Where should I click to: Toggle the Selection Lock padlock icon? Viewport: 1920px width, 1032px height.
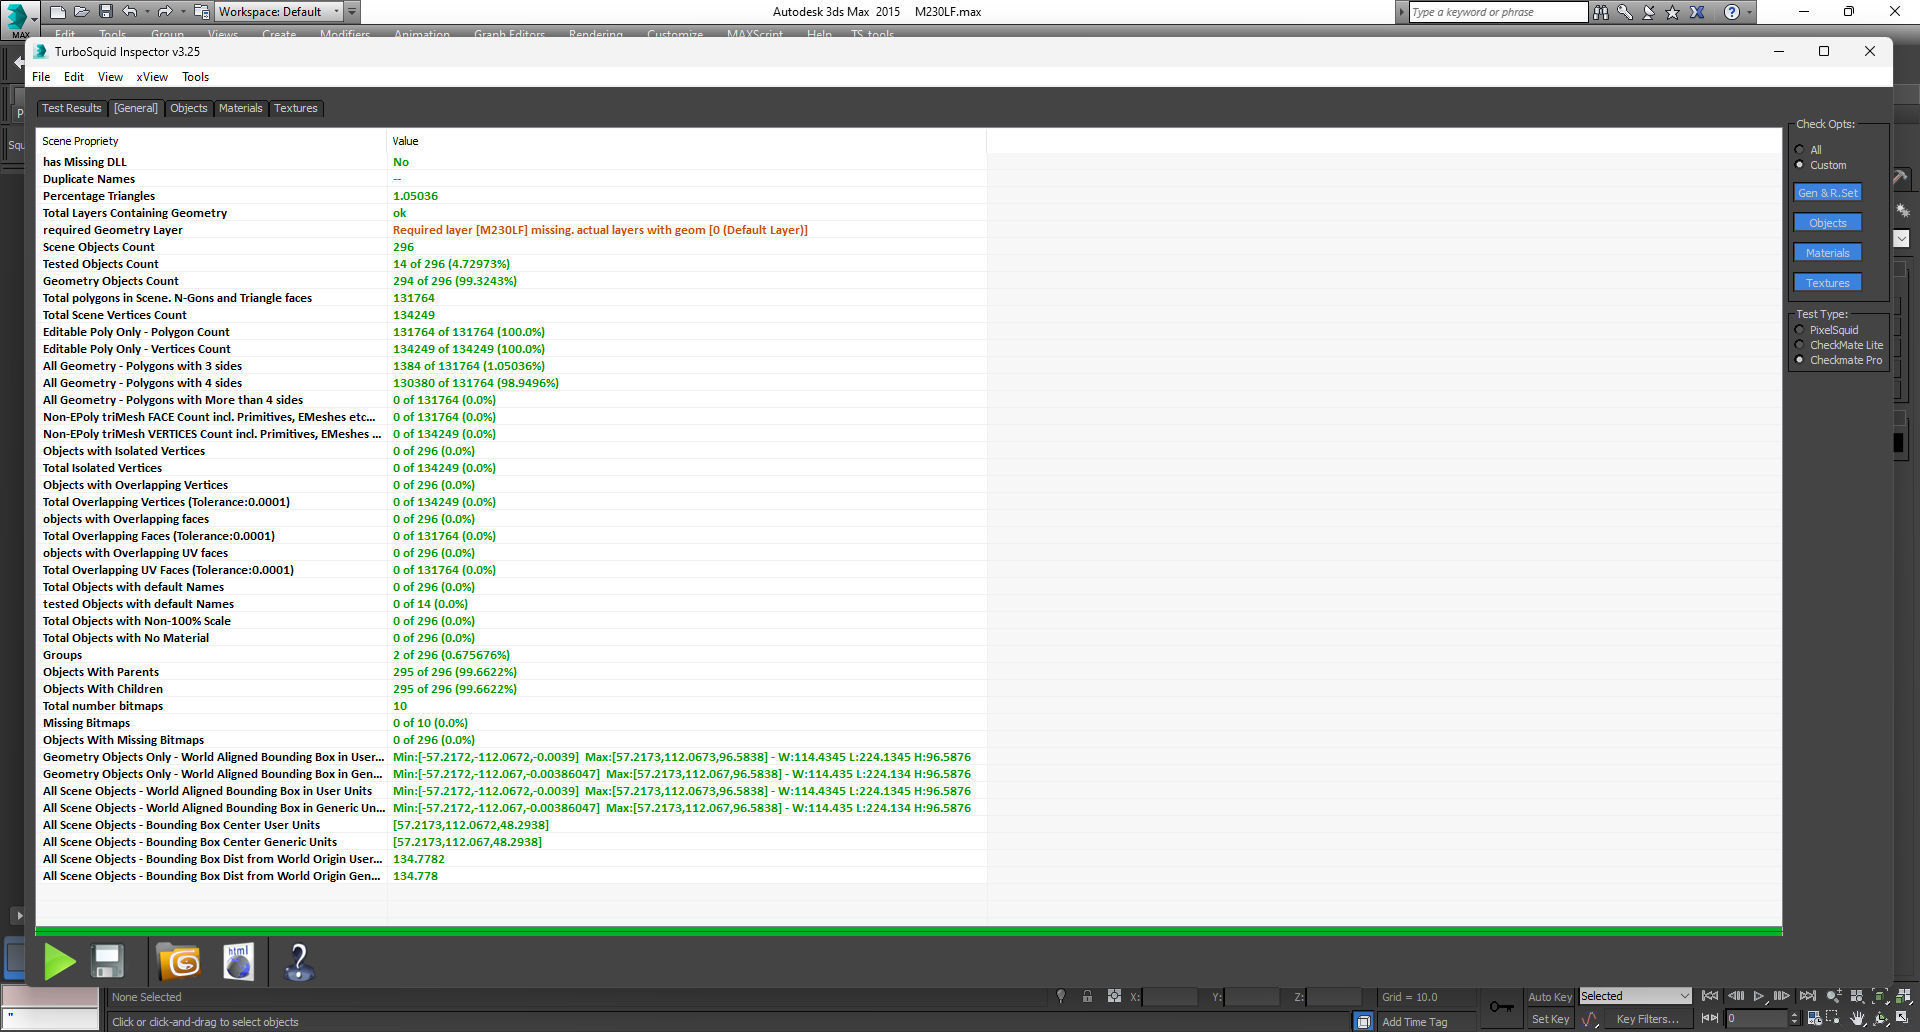tap(1087, 996)
